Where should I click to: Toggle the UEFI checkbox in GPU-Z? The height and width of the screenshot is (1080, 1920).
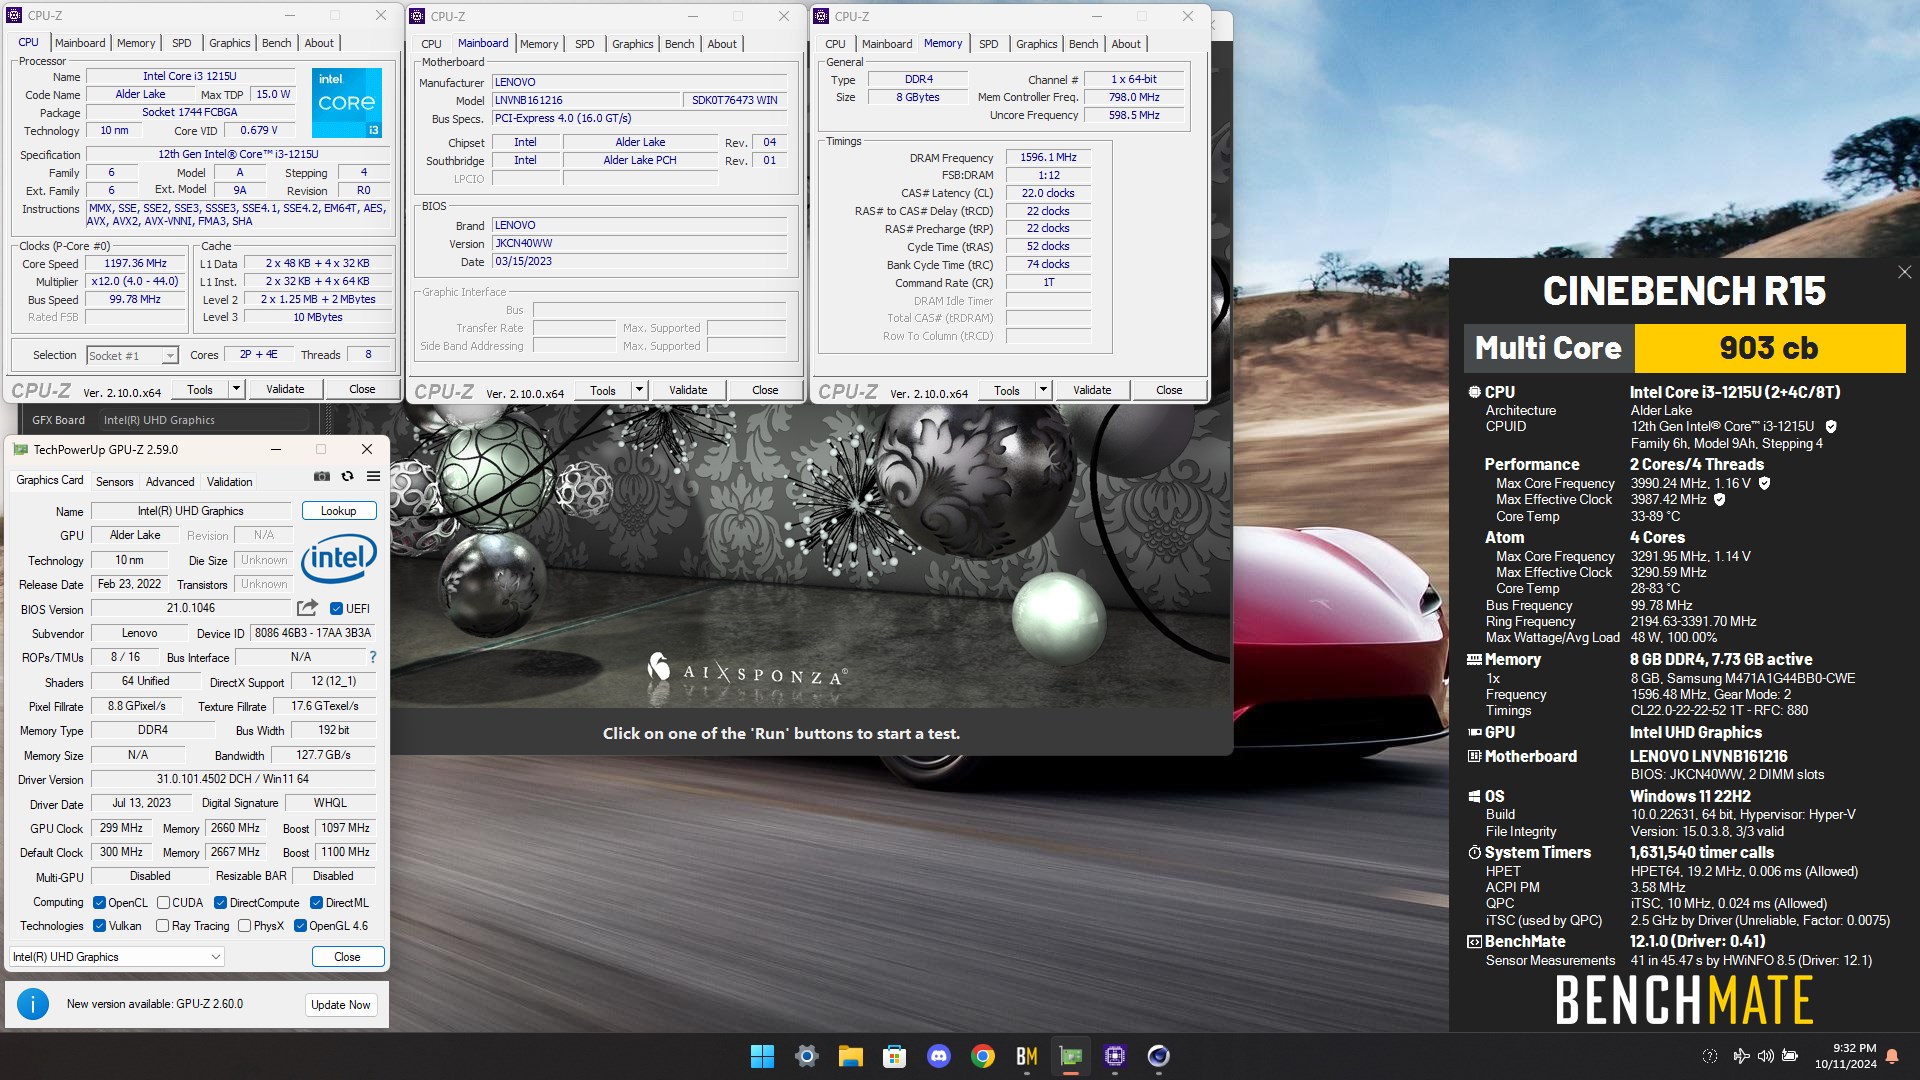click(x=337, y=608)
